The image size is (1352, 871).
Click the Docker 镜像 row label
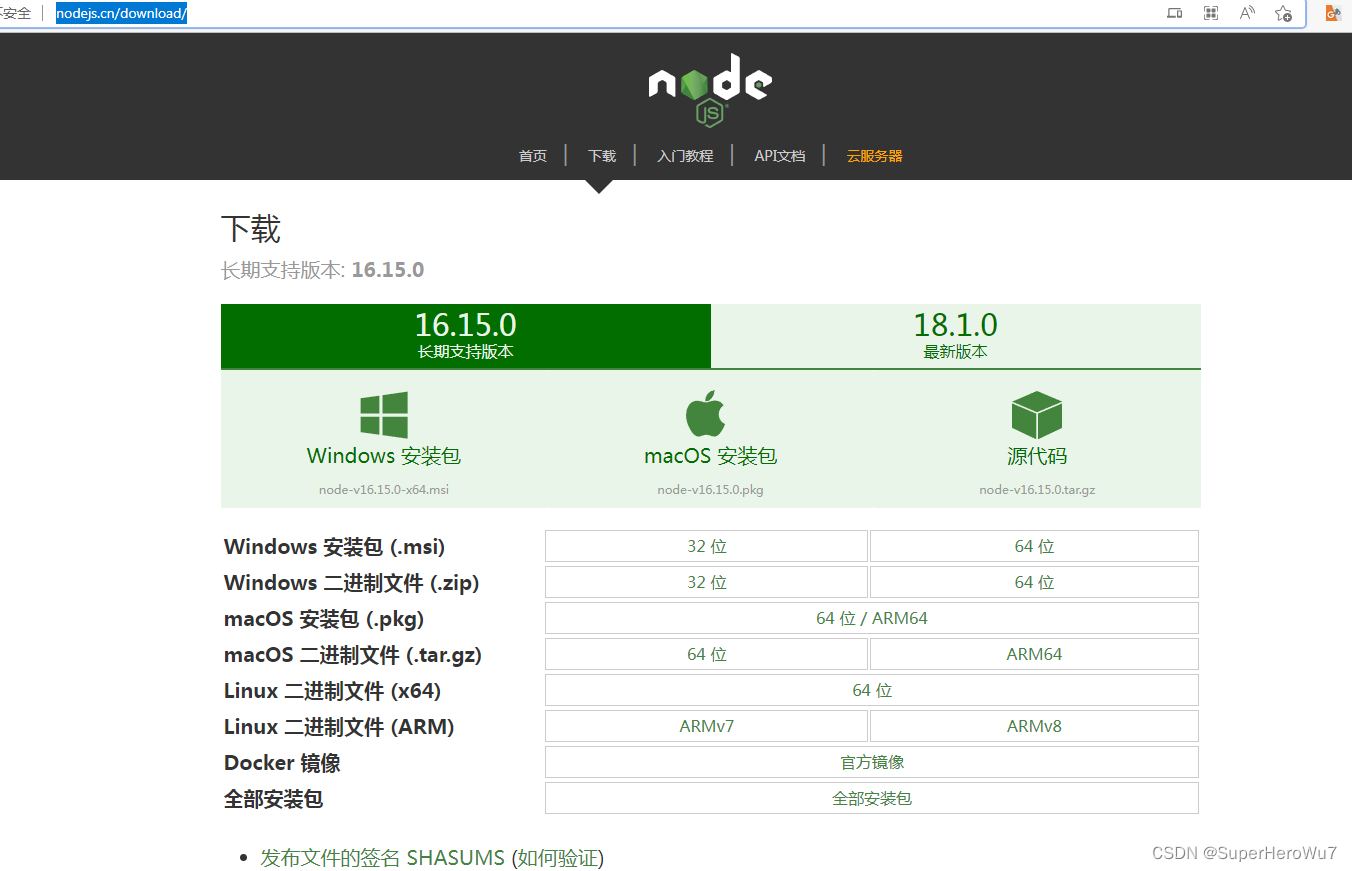(282, 763)
